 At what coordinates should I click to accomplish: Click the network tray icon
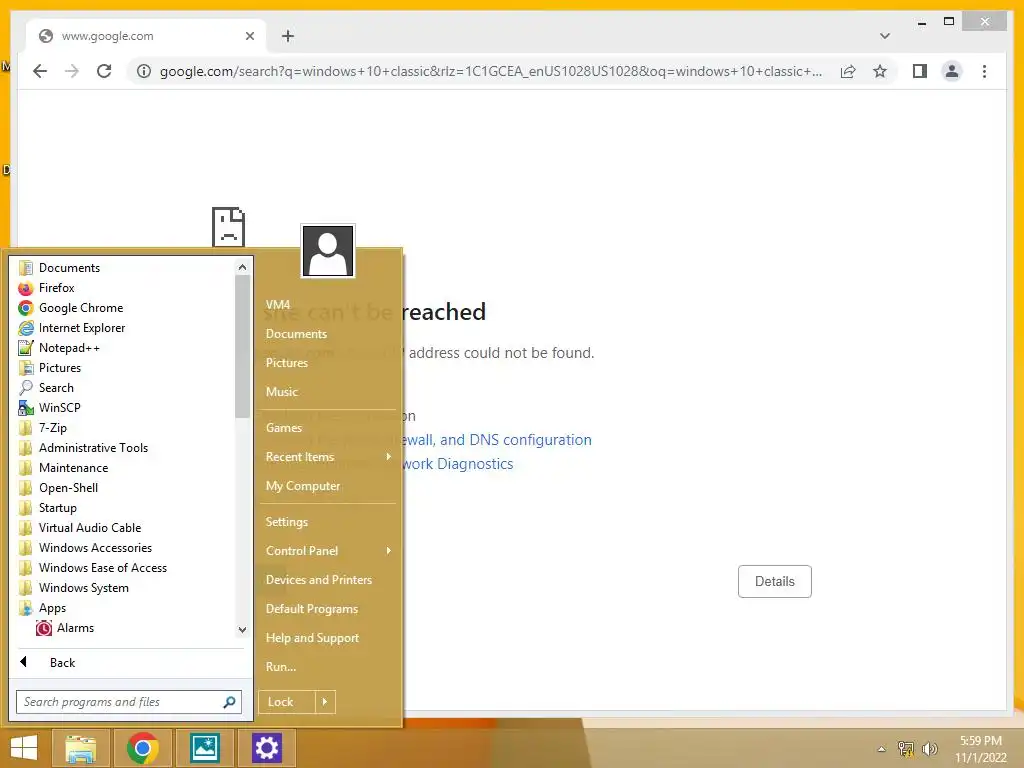point(906,749)
